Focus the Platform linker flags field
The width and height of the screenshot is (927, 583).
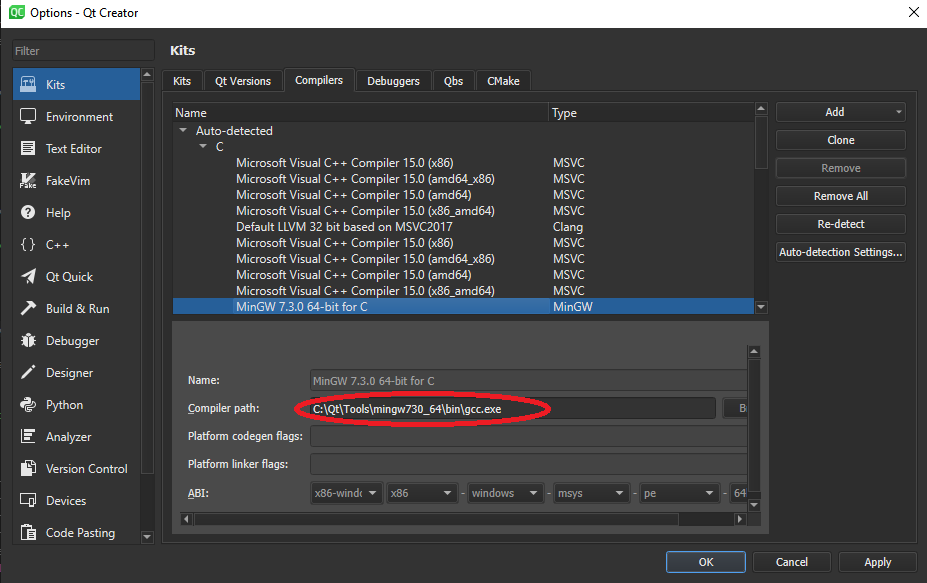tap(529, 464)
